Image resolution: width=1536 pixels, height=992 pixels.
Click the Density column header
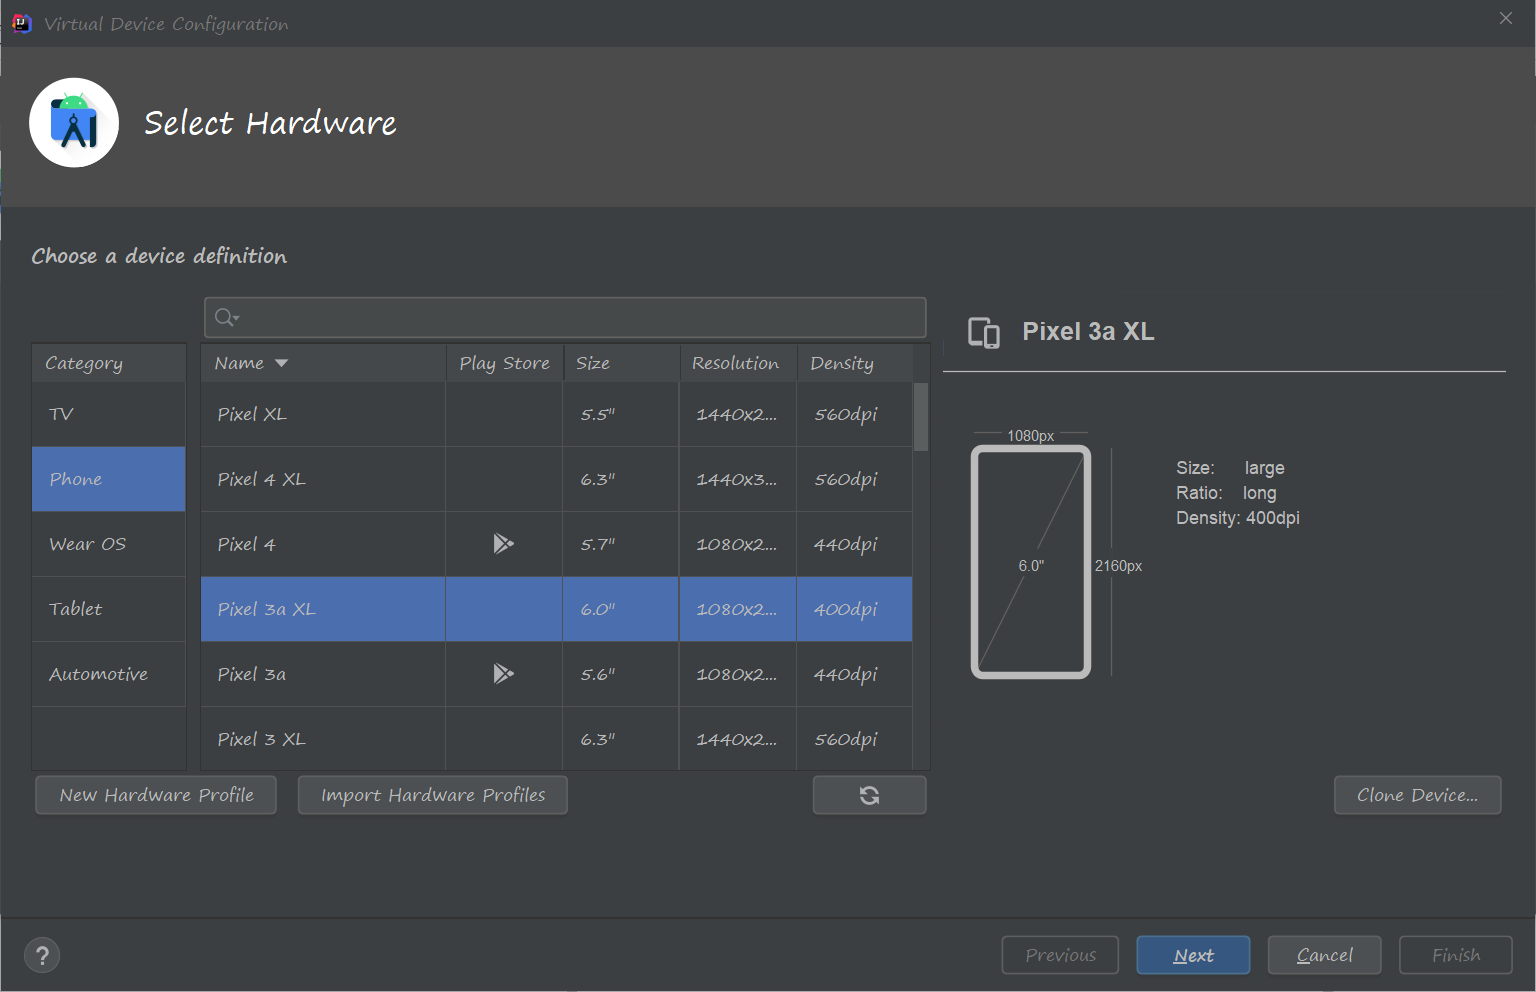click(x=855, y=363)
